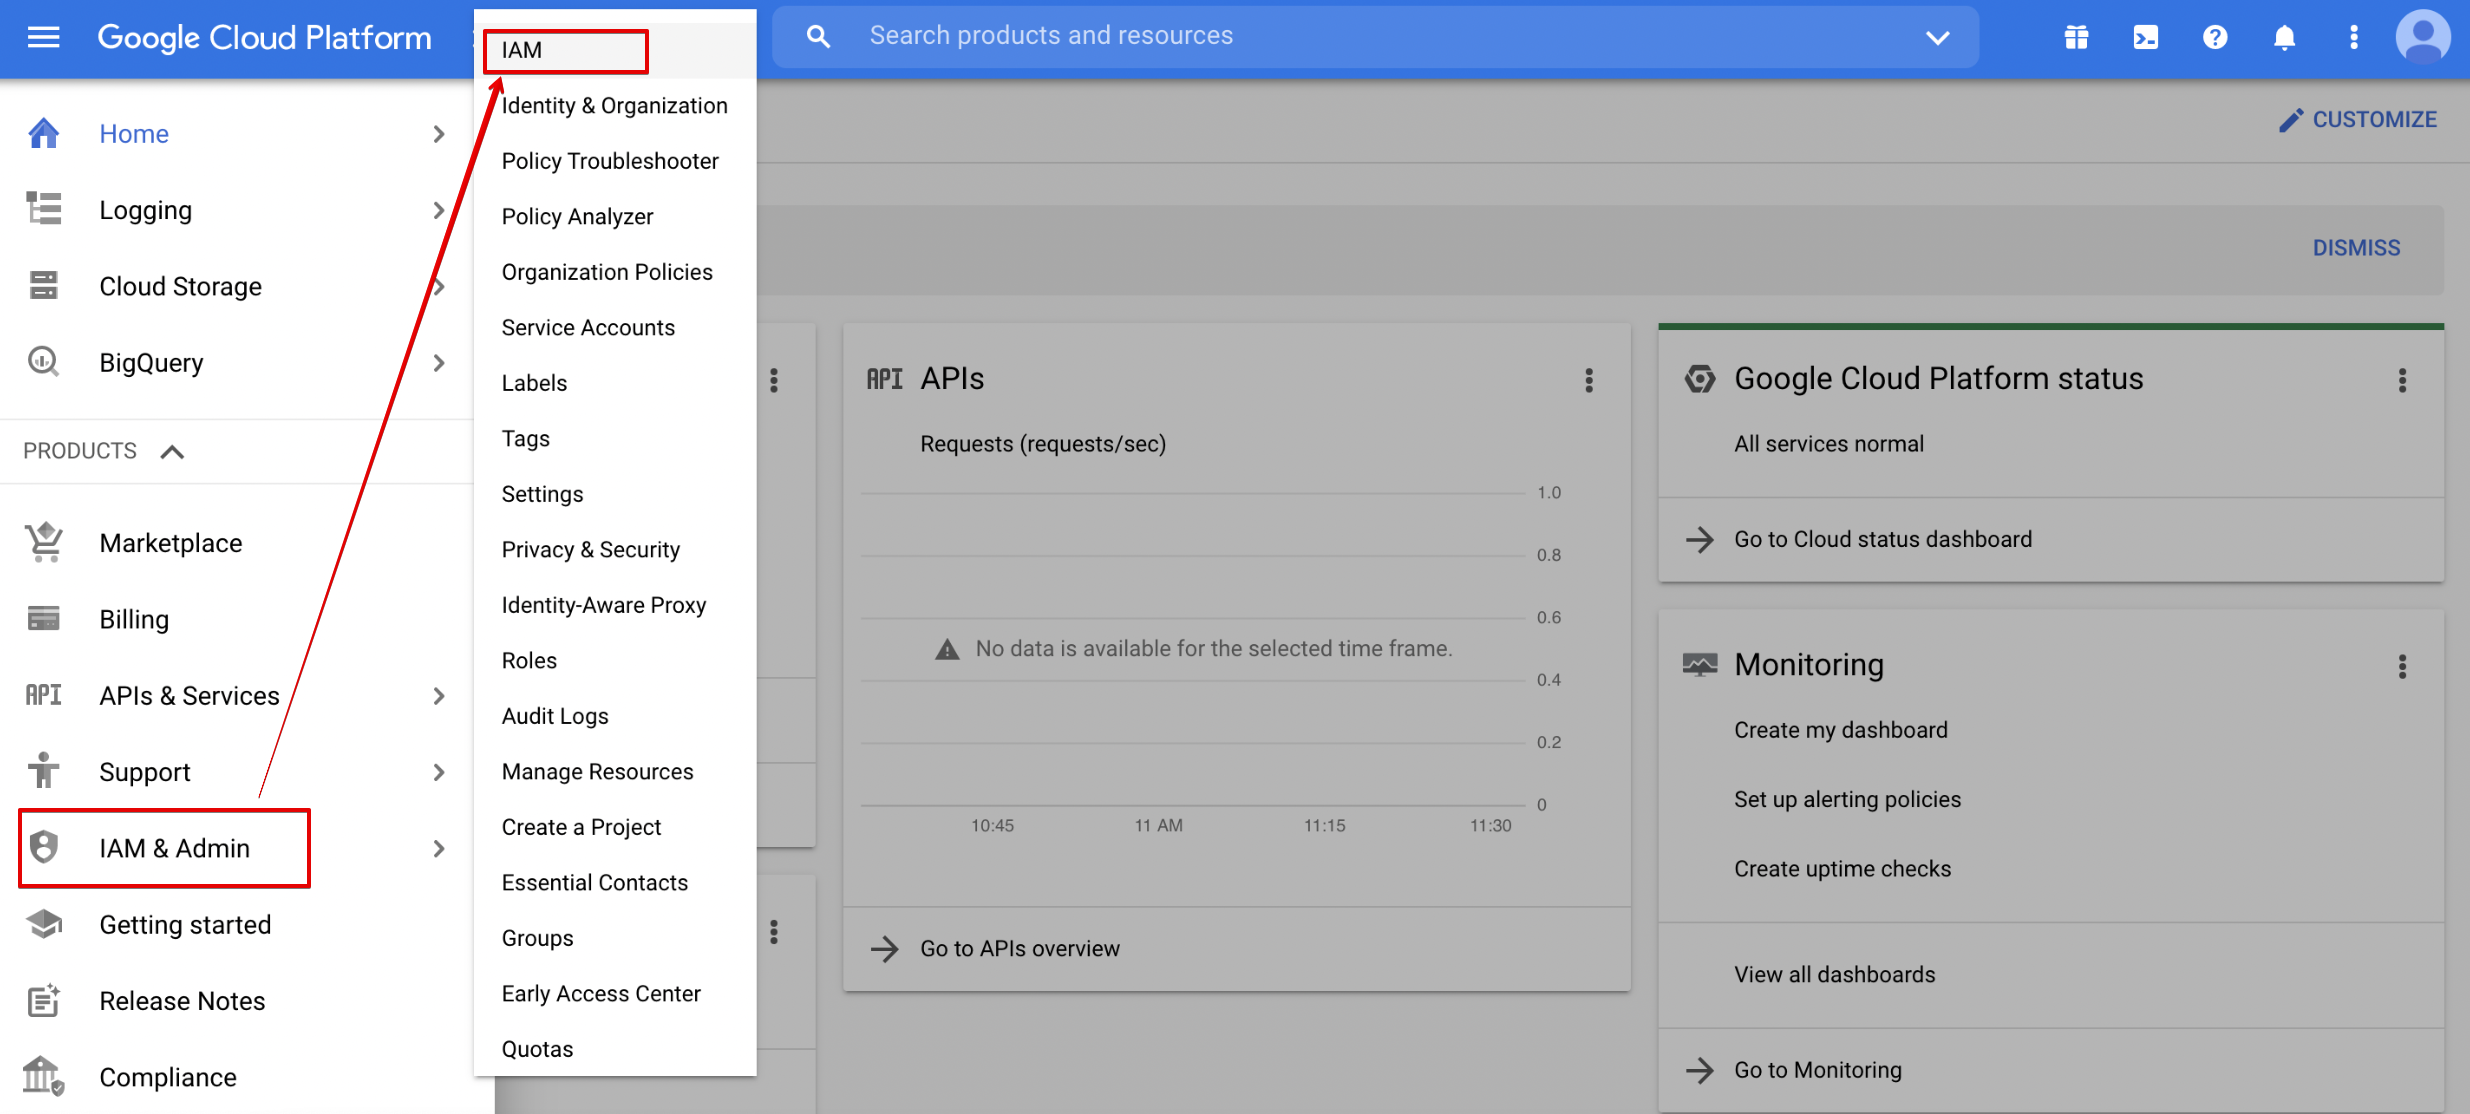Open Monitoring card three-dot menu
The width and height of the screenshot is (2470, 1114).
pyautogui.click(x=2402, y=666)
